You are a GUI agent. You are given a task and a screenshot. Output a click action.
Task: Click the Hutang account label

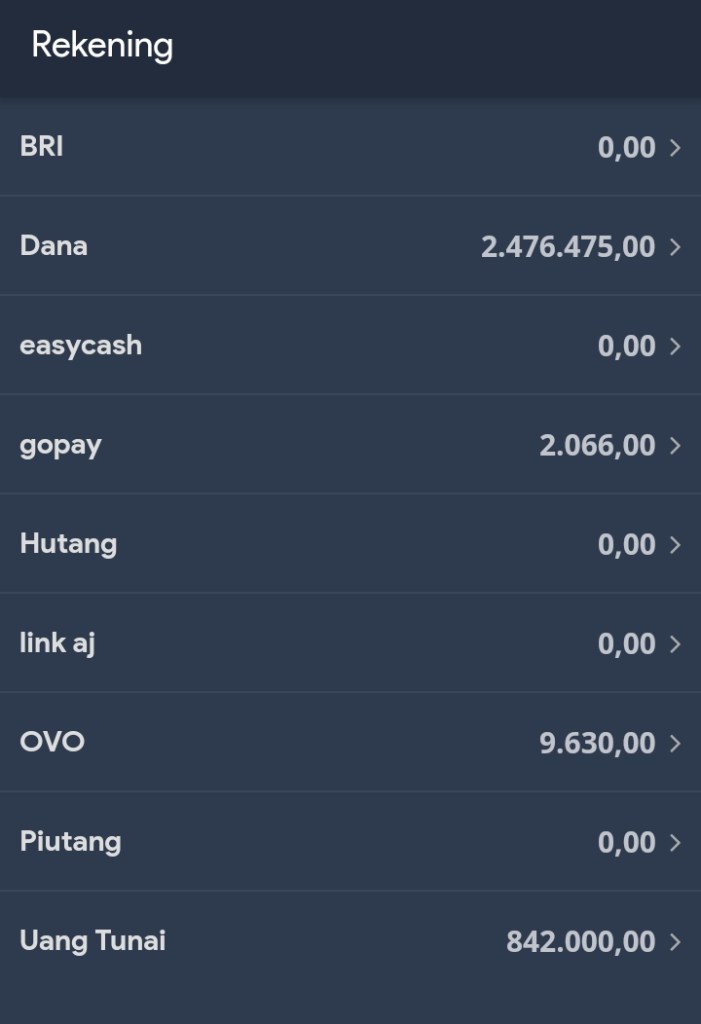[68, 543]
